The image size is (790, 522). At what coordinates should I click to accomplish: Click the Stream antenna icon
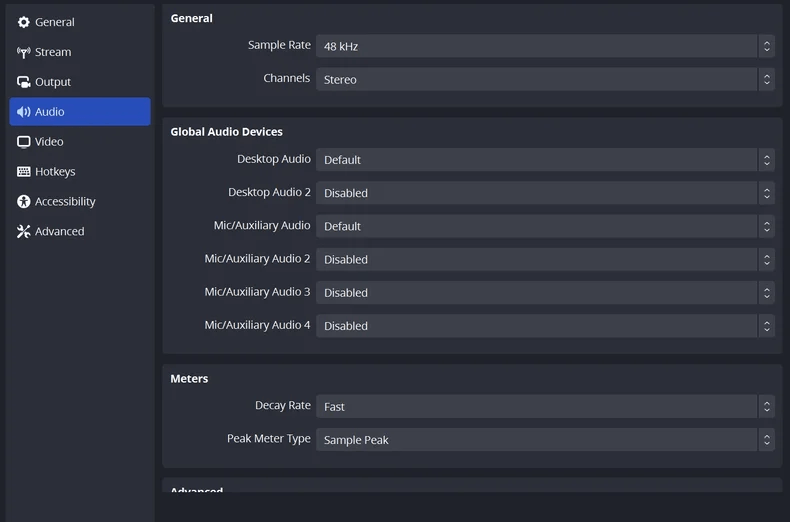click(x=23, y=52)
